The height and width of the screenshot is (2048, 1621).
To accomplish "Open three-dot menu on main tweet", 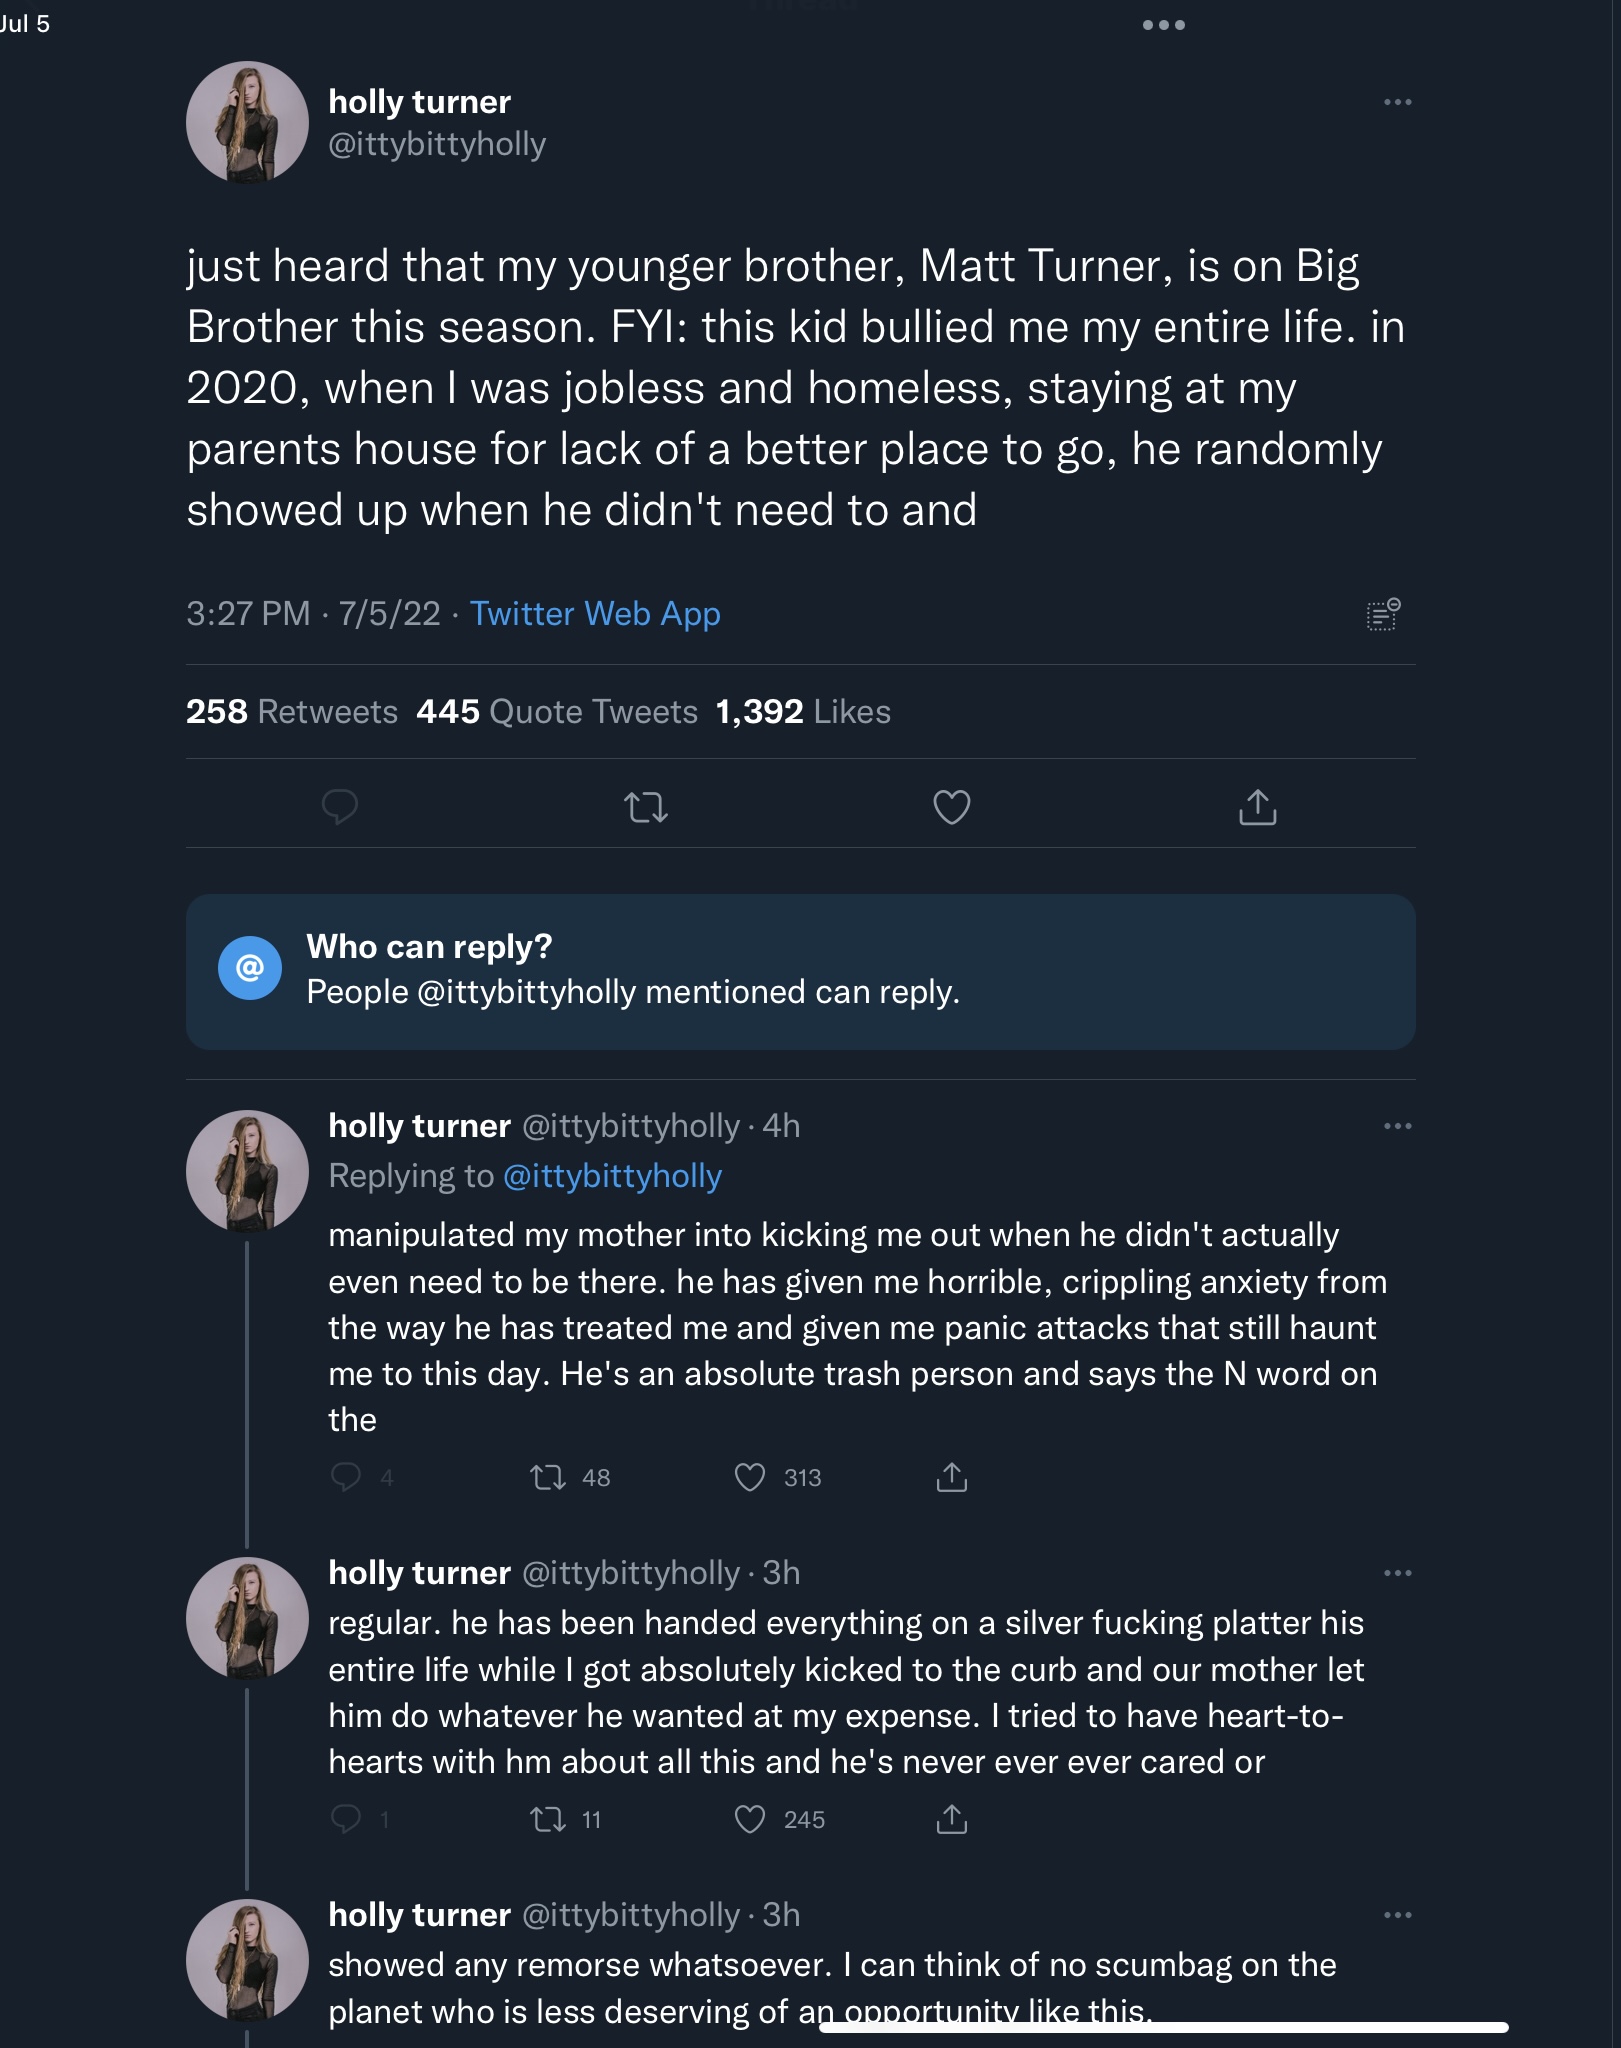I will 1397,102.
